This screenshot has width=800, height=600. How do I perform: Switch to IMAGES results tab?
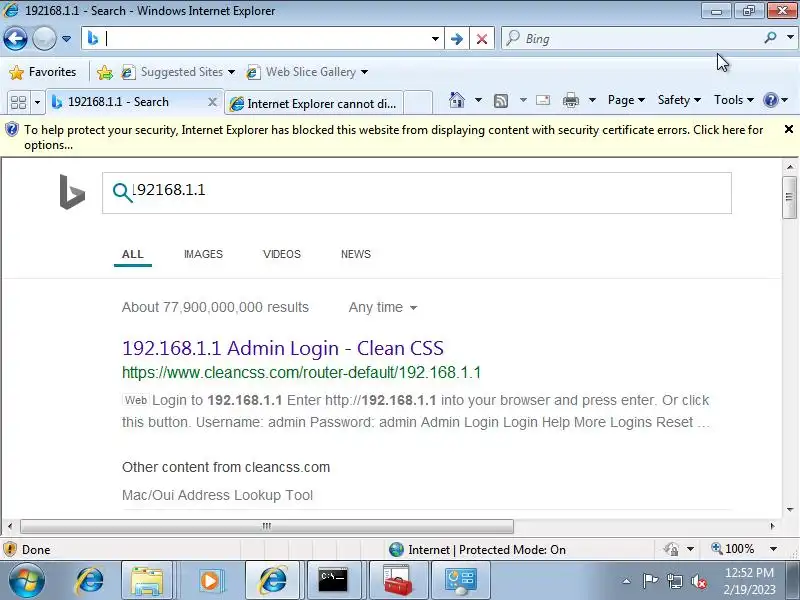pos(203,254)
